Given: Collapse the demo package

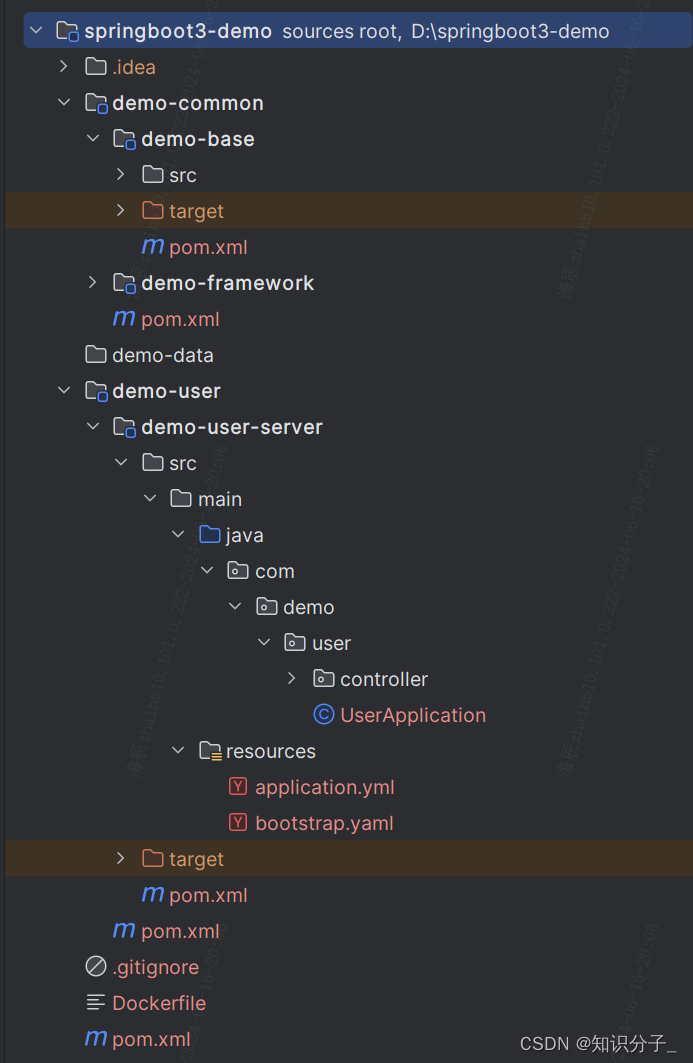Looking at the screenshot, I should pyautogui.click(x=235, y=606).
